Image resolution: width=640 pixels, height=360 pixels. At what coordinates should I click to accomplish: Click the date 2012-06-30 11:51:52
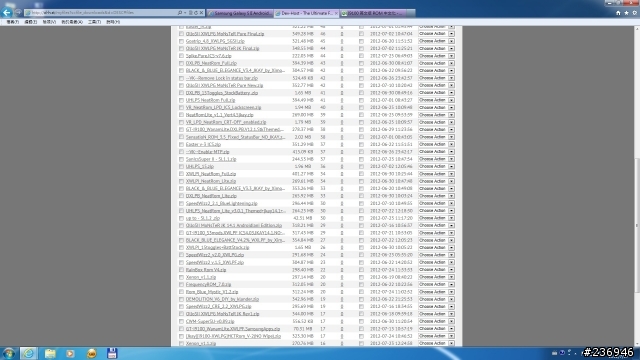(391, 41)
